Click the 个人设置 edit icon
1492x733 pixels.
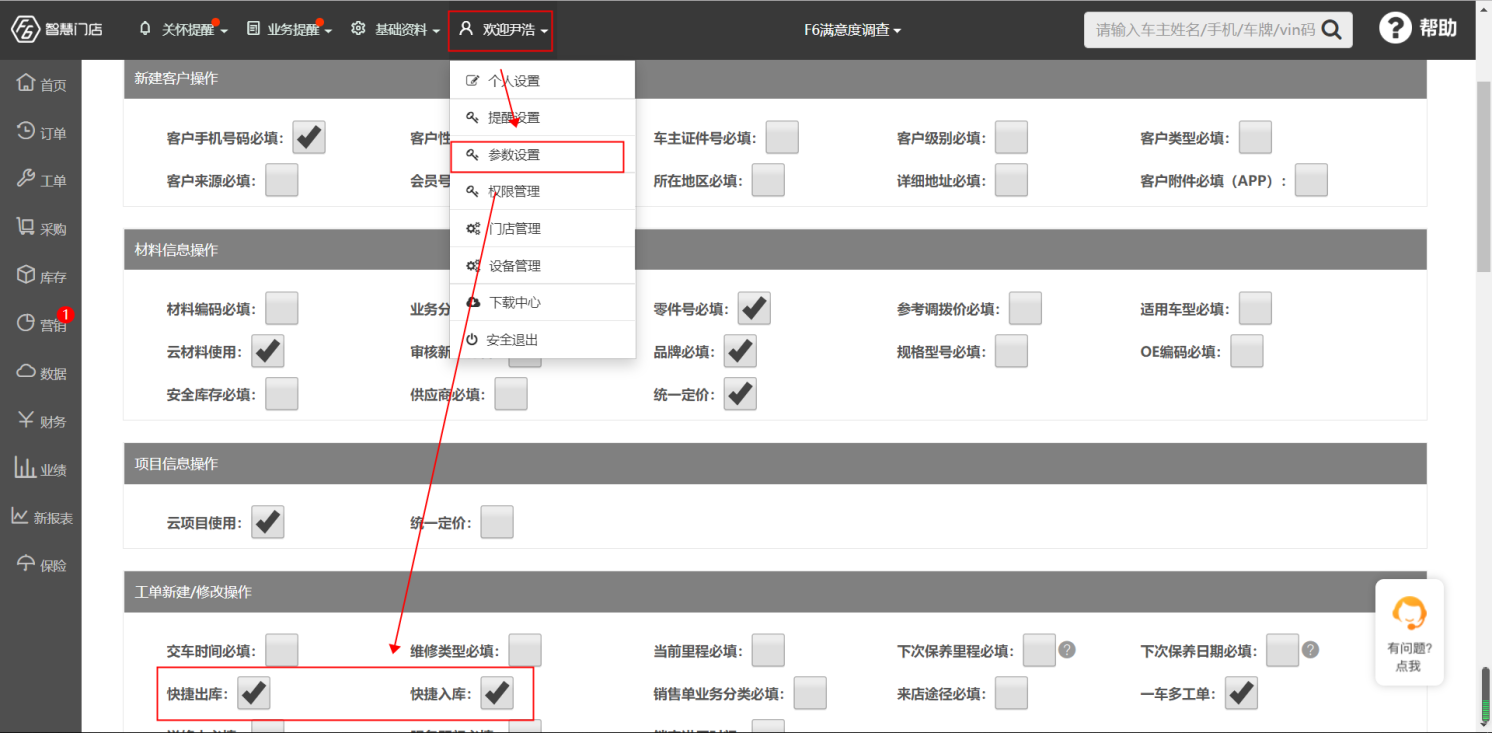[x=473, y=81]
